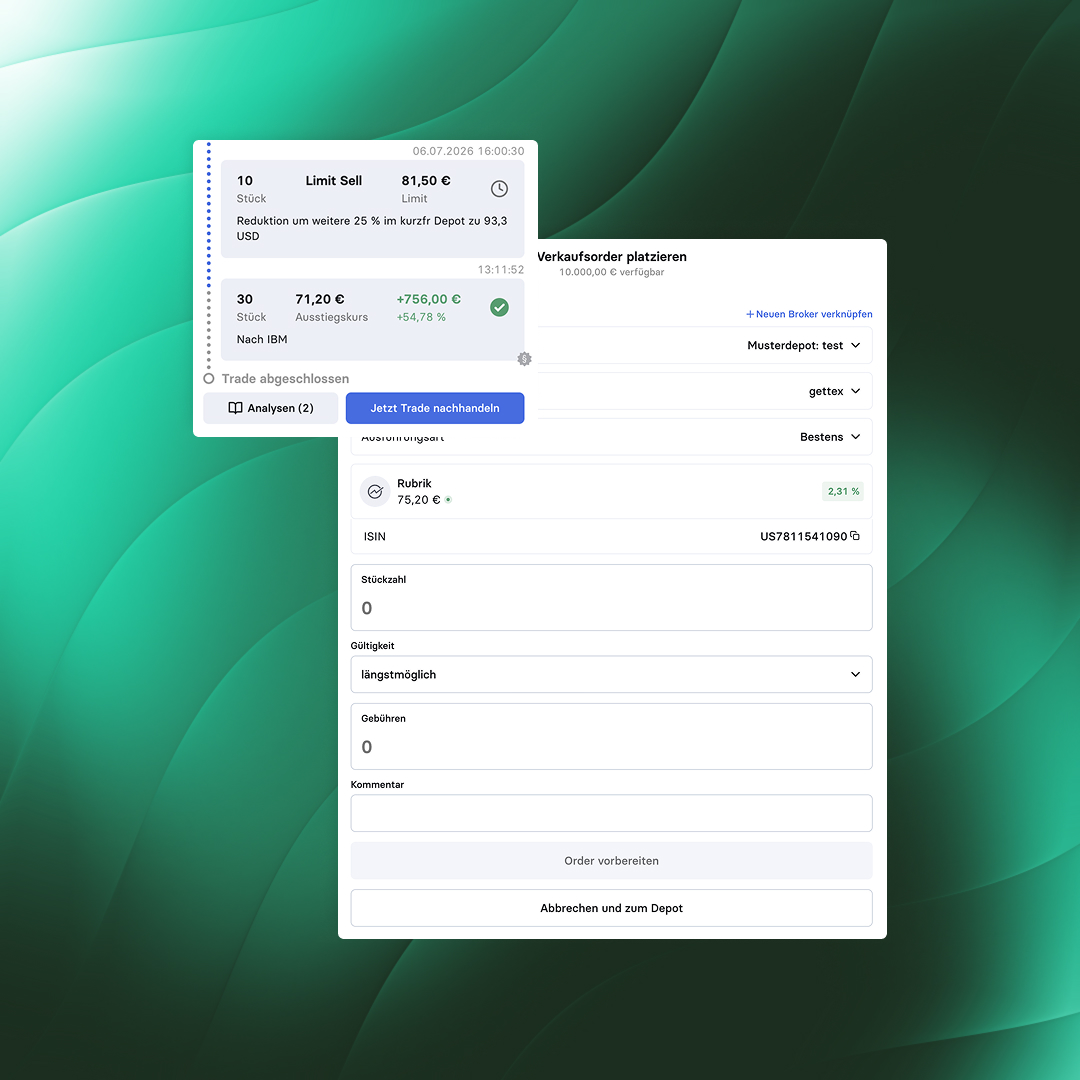
Task: Expand the Gültigkeit längstmöglich dropdown
Action: click(612, 674)
